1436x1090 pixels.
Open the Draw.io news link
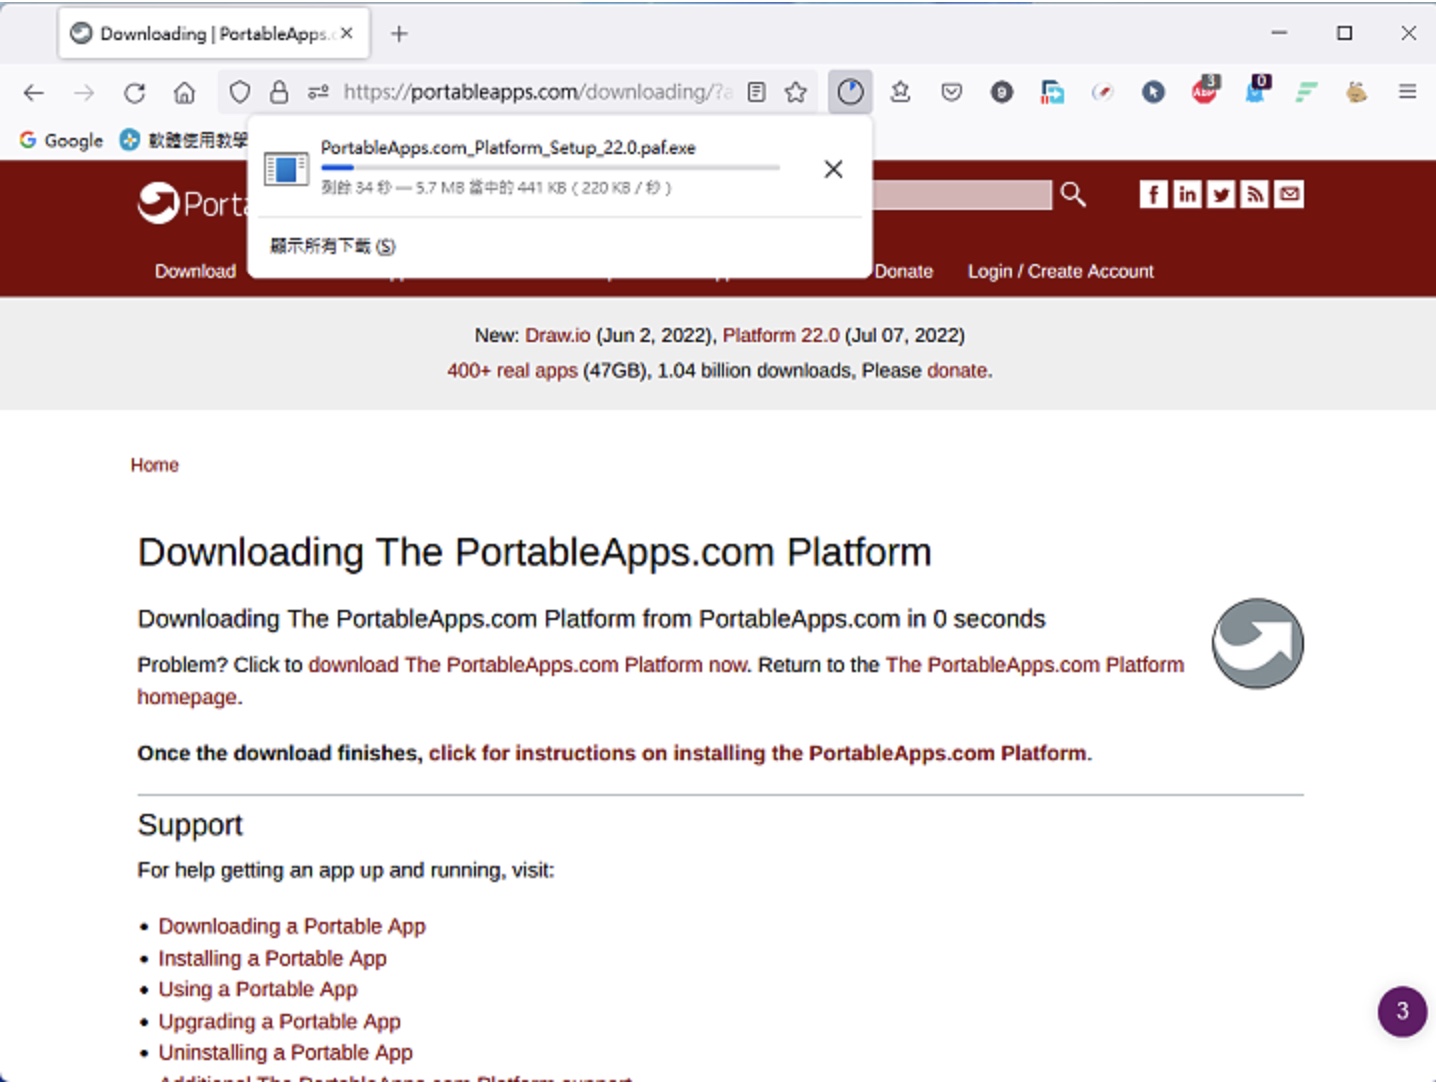(x=558, y=335)
